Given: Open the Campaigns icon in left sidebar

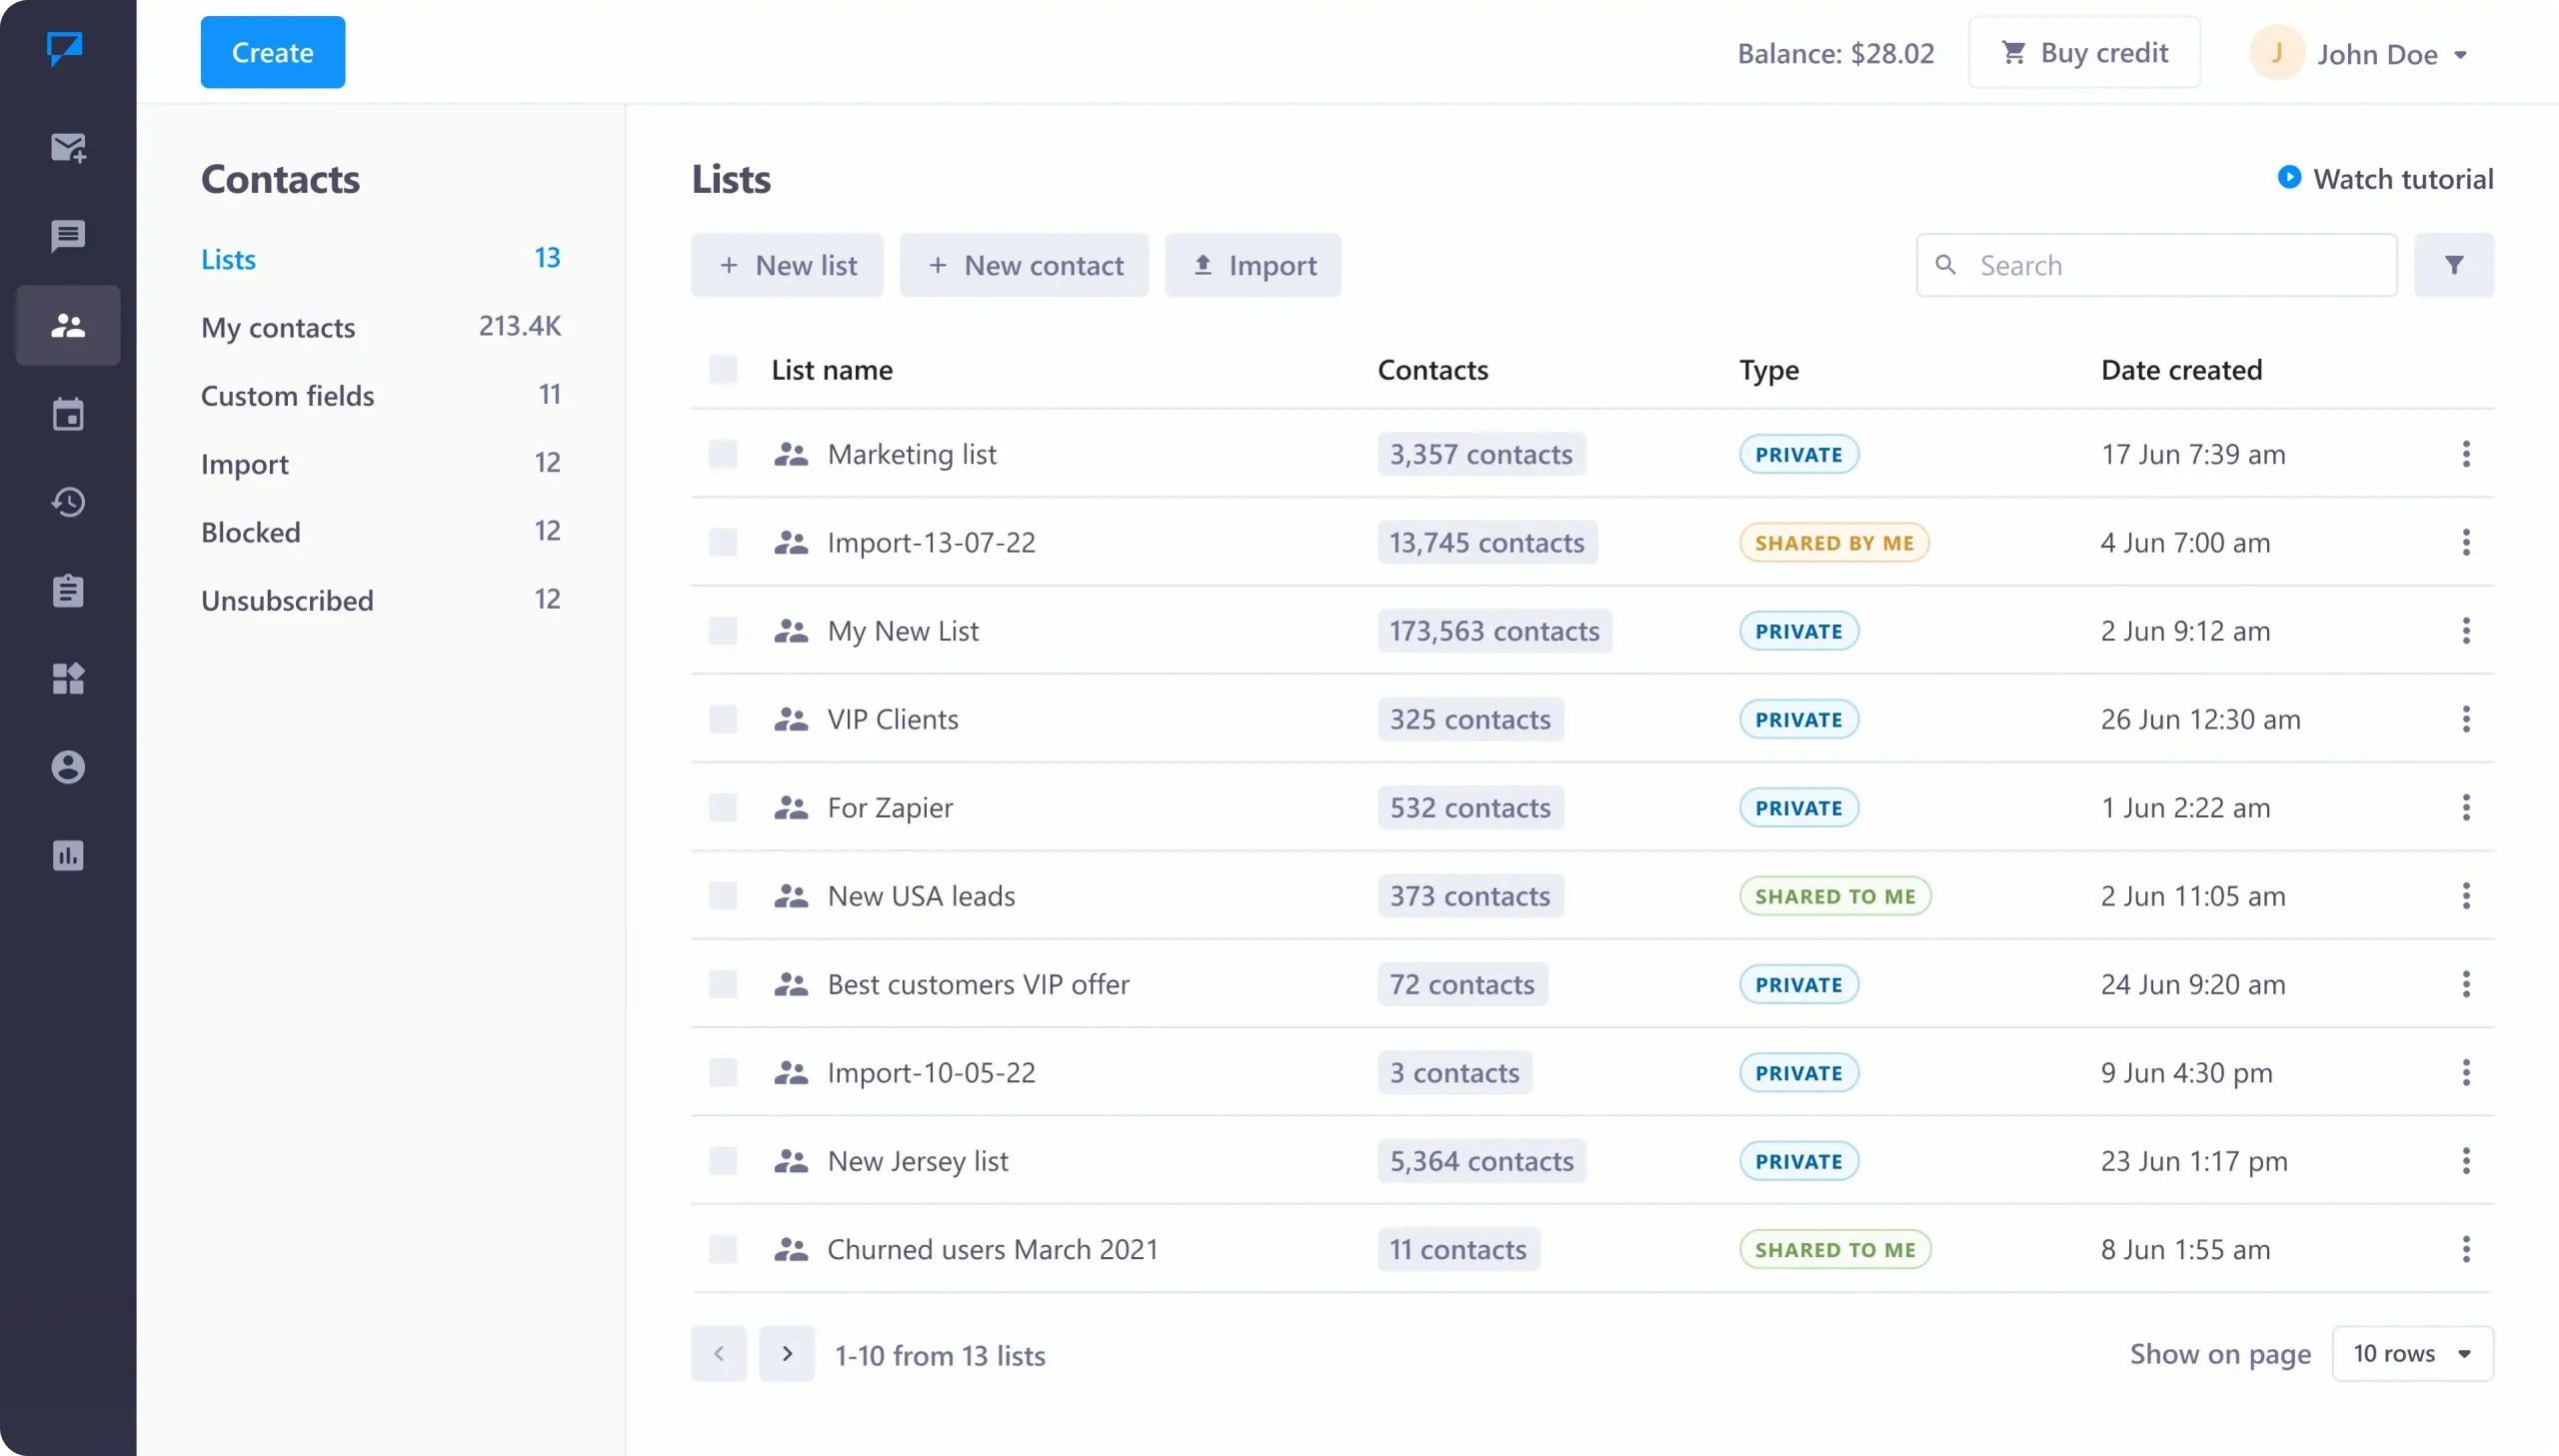Looking at the screenshot, I should [x=67, y=146].
